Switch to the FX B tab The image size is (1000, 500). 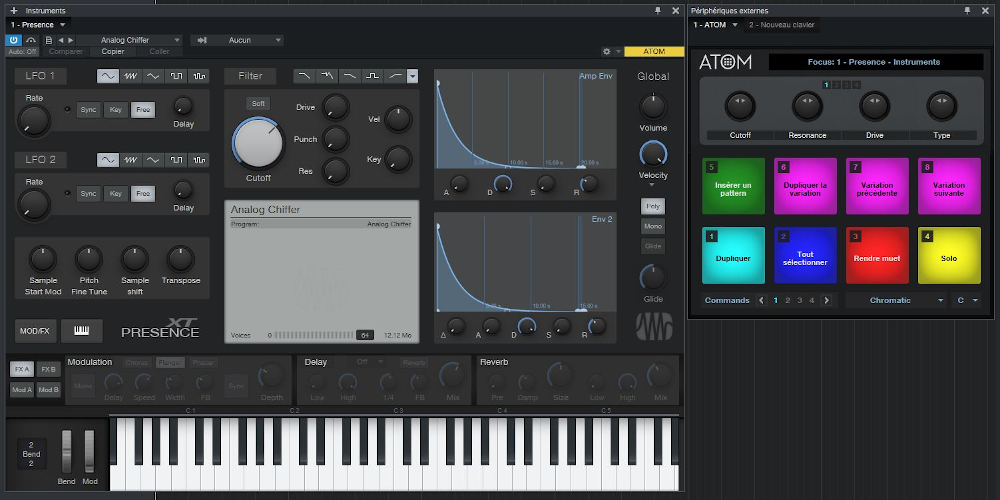[48, 369]
